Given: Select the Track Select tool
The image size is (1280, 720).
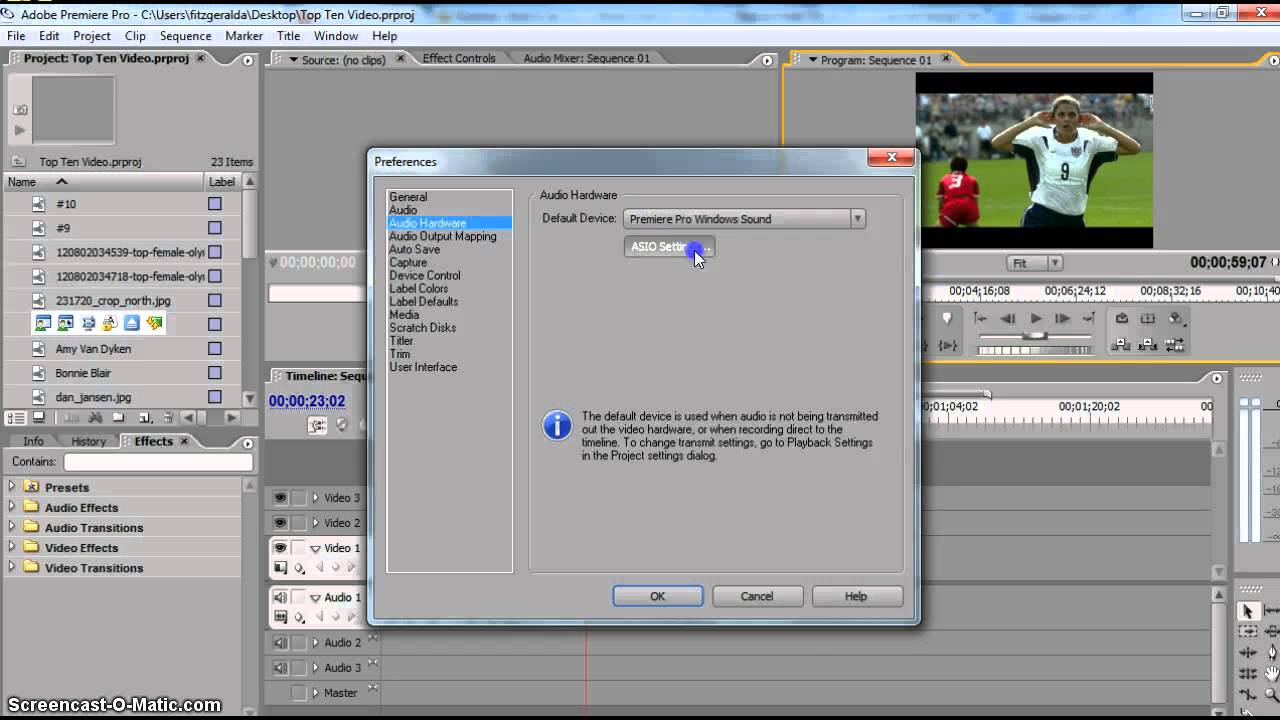Looking at the screenshot, I should (1248, 631).
